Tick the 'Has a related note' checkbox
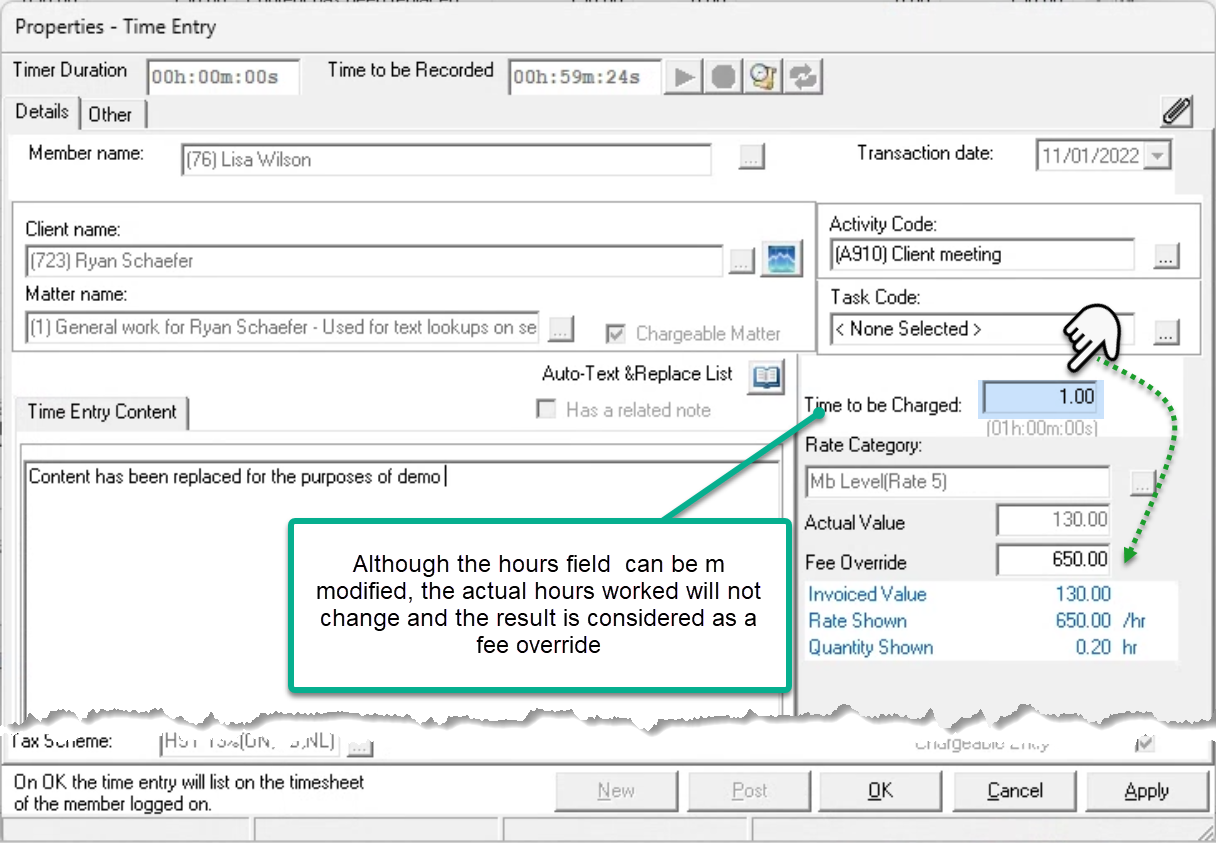The width and height of the screenshot is (1216, 843). (546, 409)
